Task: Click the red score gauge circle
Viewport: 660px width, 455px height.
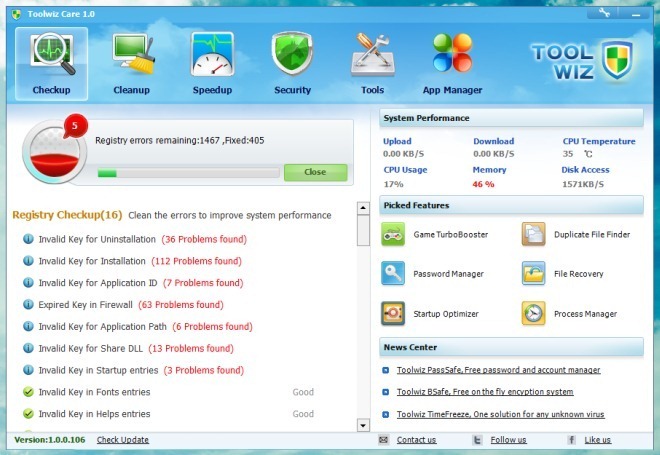Action: (x=54, y=152)
